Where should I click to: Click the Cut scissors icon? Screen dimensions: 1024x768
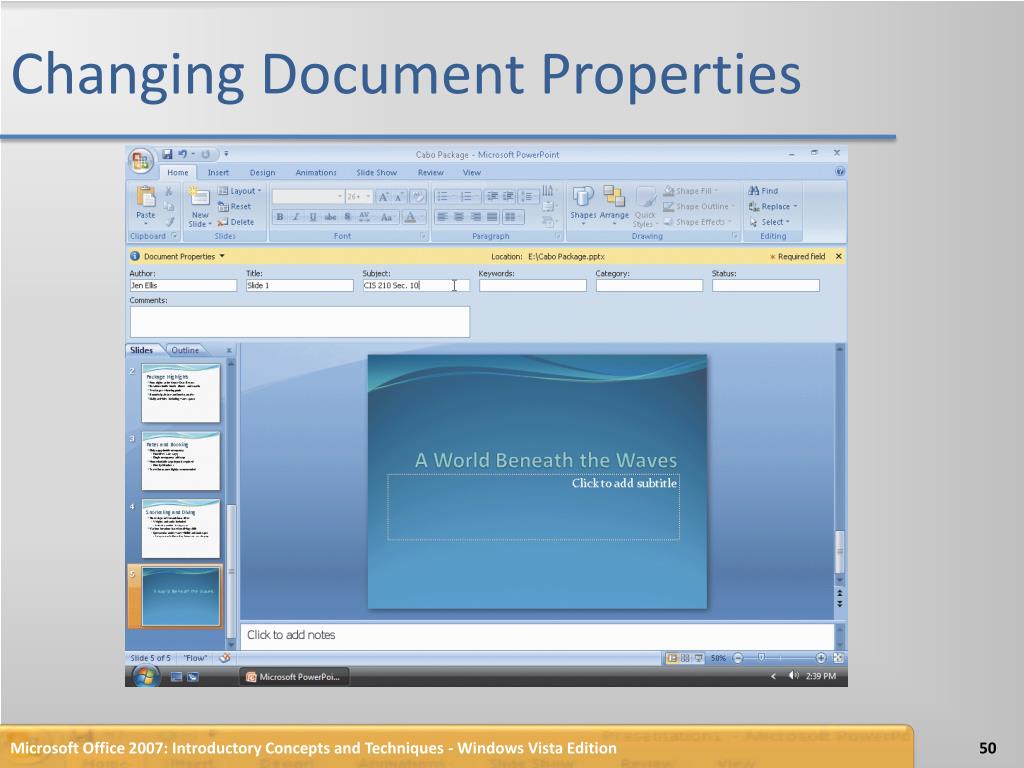pos(168,191)
